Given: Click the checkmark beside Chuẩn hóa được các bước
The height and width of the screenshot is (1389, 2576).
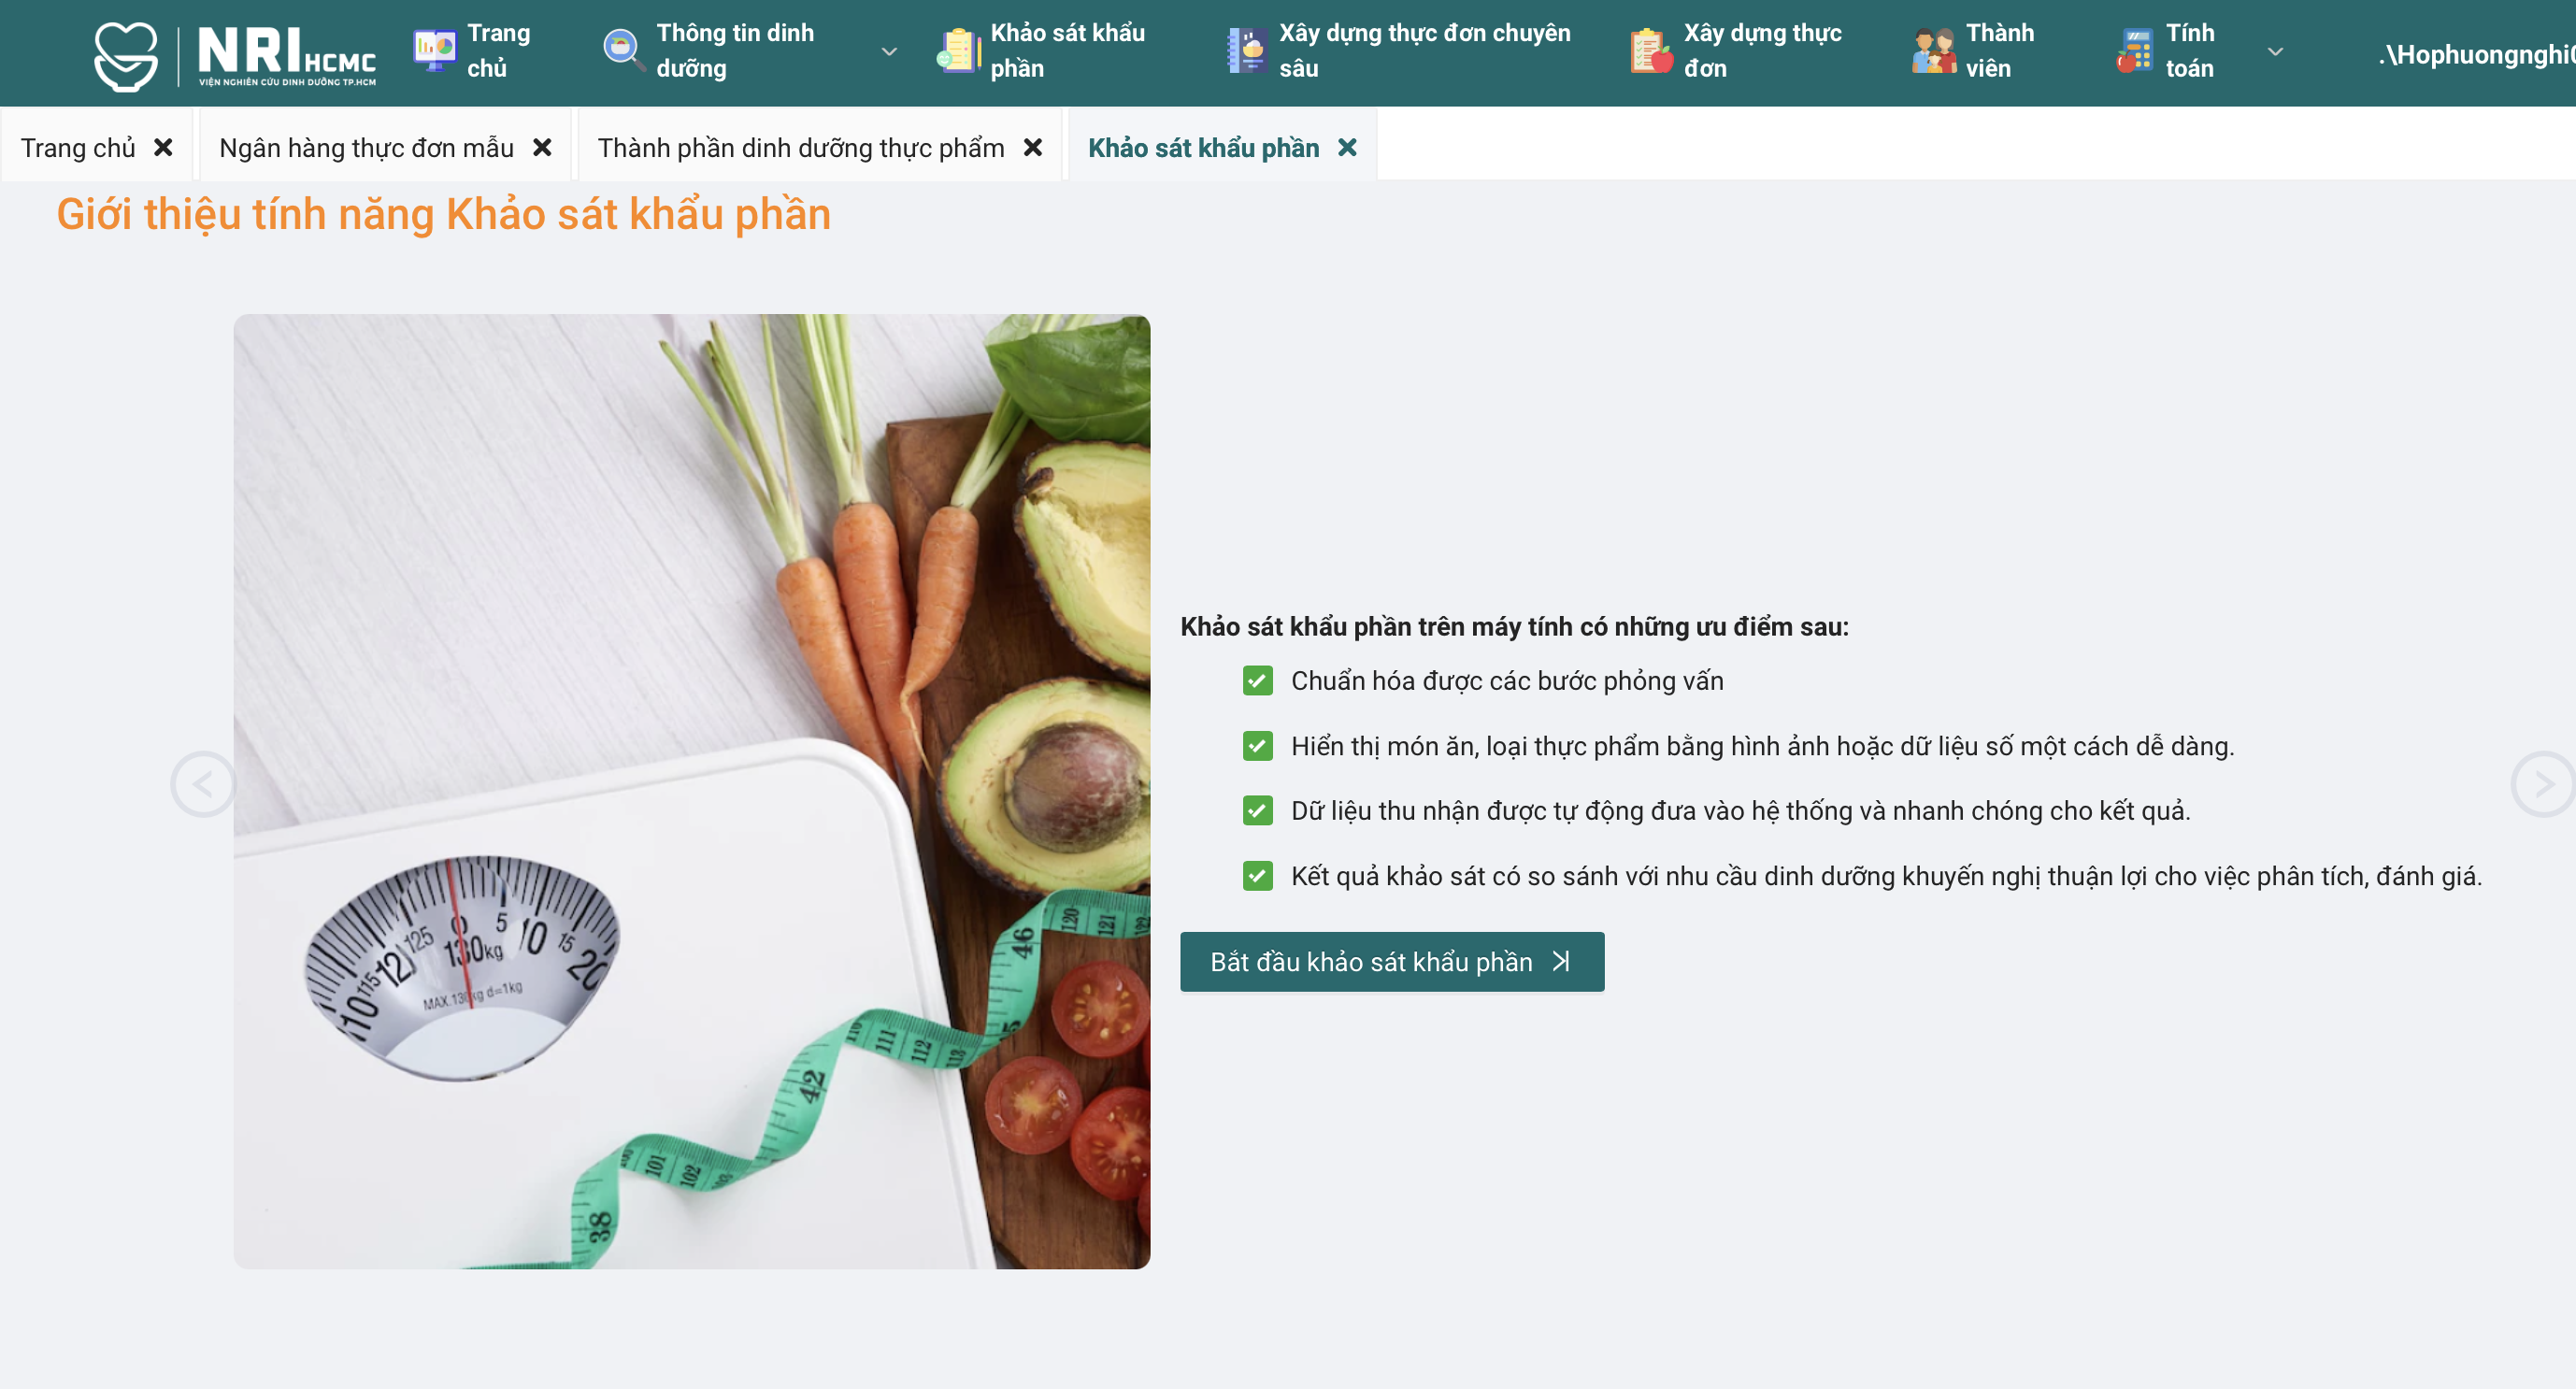Looking at the screenshot, I should click(x=1257, y=681).
